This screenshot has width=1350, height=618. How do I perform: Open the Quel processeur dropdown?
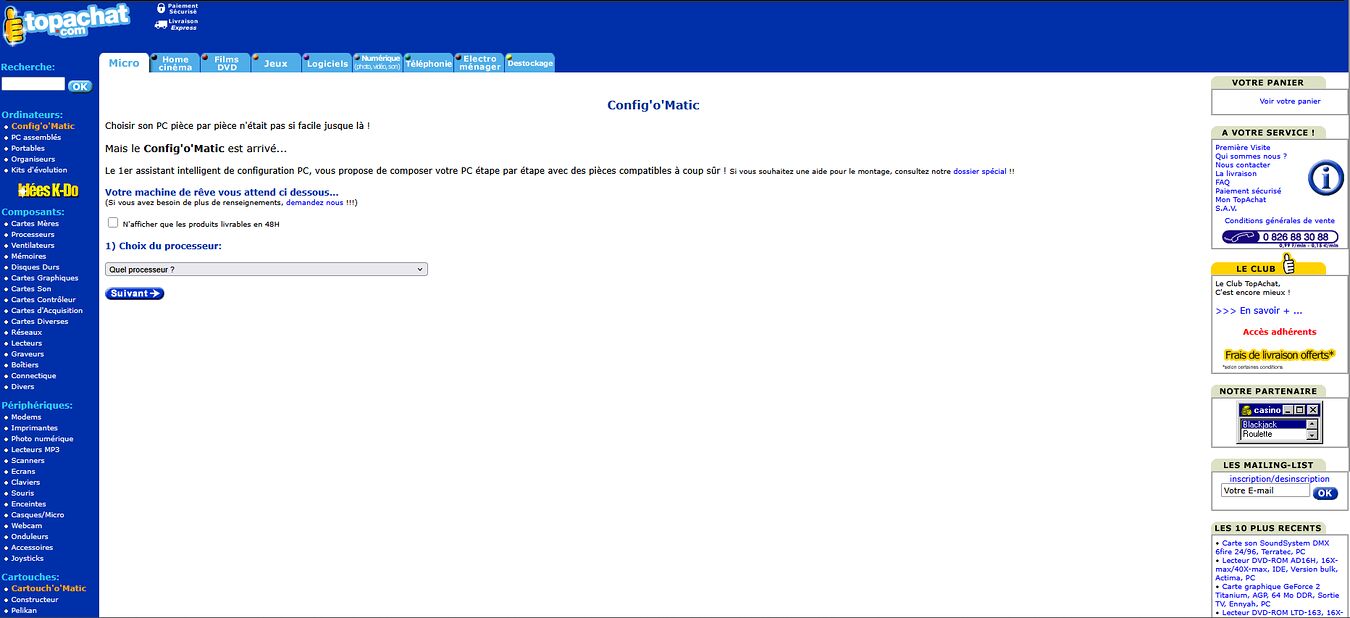[266, 269]
